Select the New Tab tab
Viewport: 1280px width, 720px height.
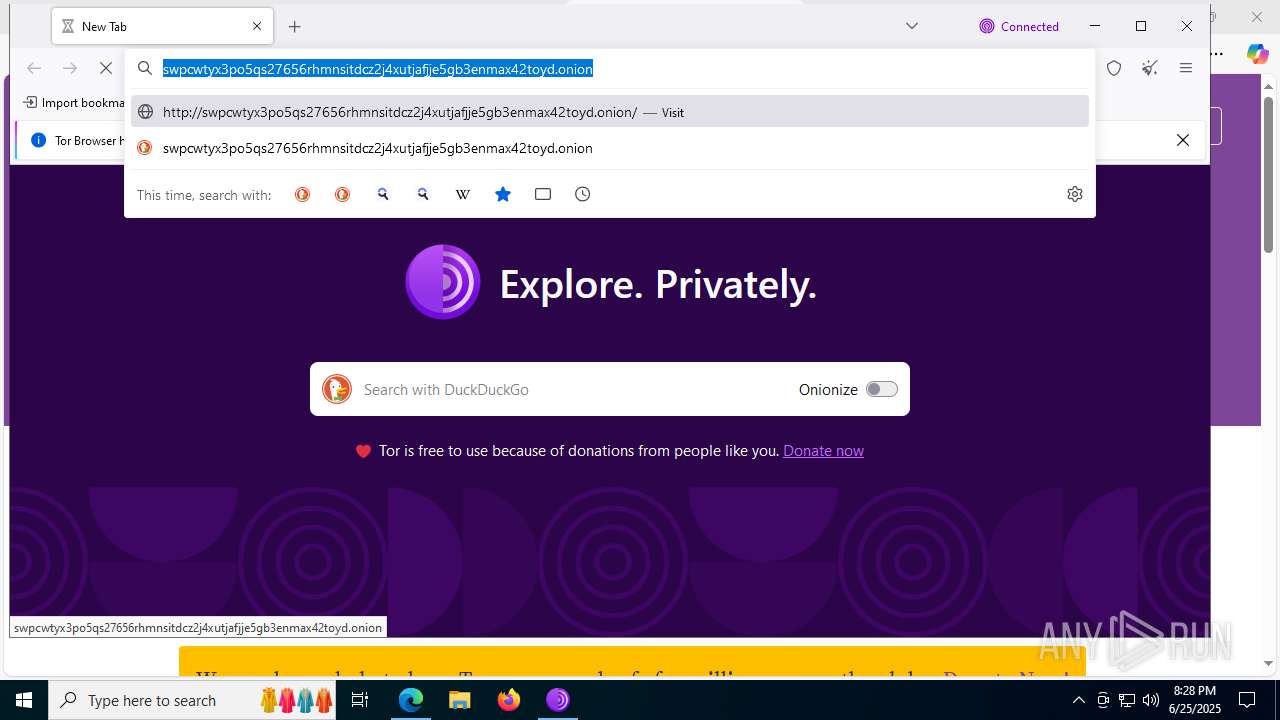point(163,27)
